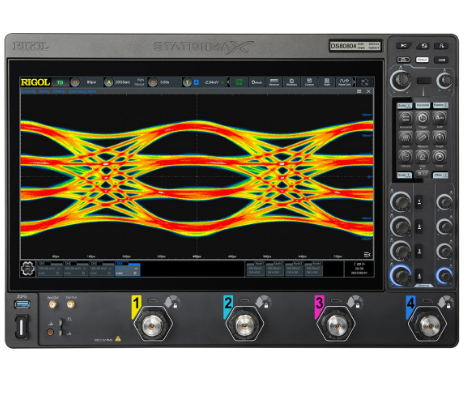Expand the toolbar right arrow
The width and height of the screenshot is (470, 393).
[354, 82]
